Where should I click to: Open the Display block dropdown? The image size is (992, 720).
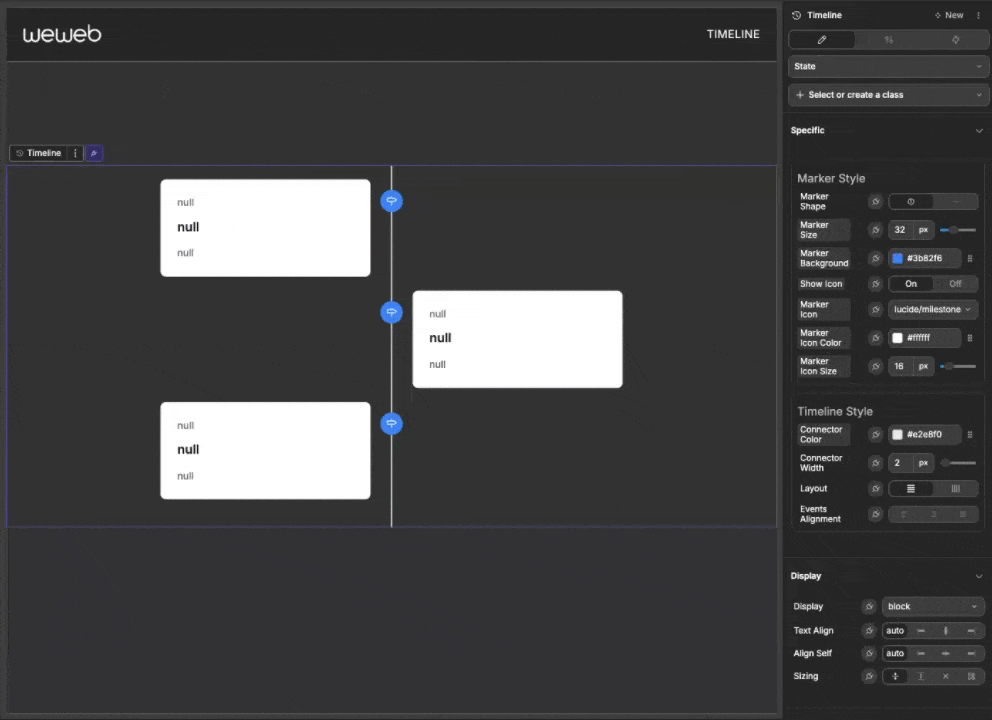[x=931, y=606]
